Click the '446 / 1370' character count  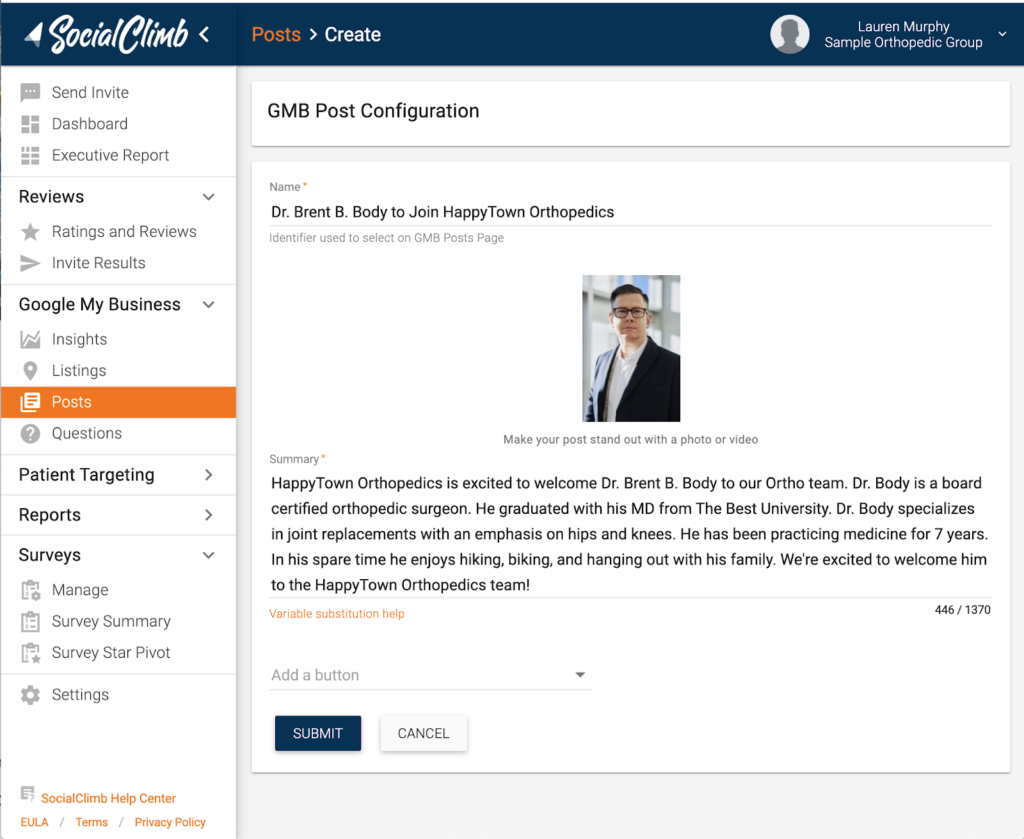pos(963,610)
